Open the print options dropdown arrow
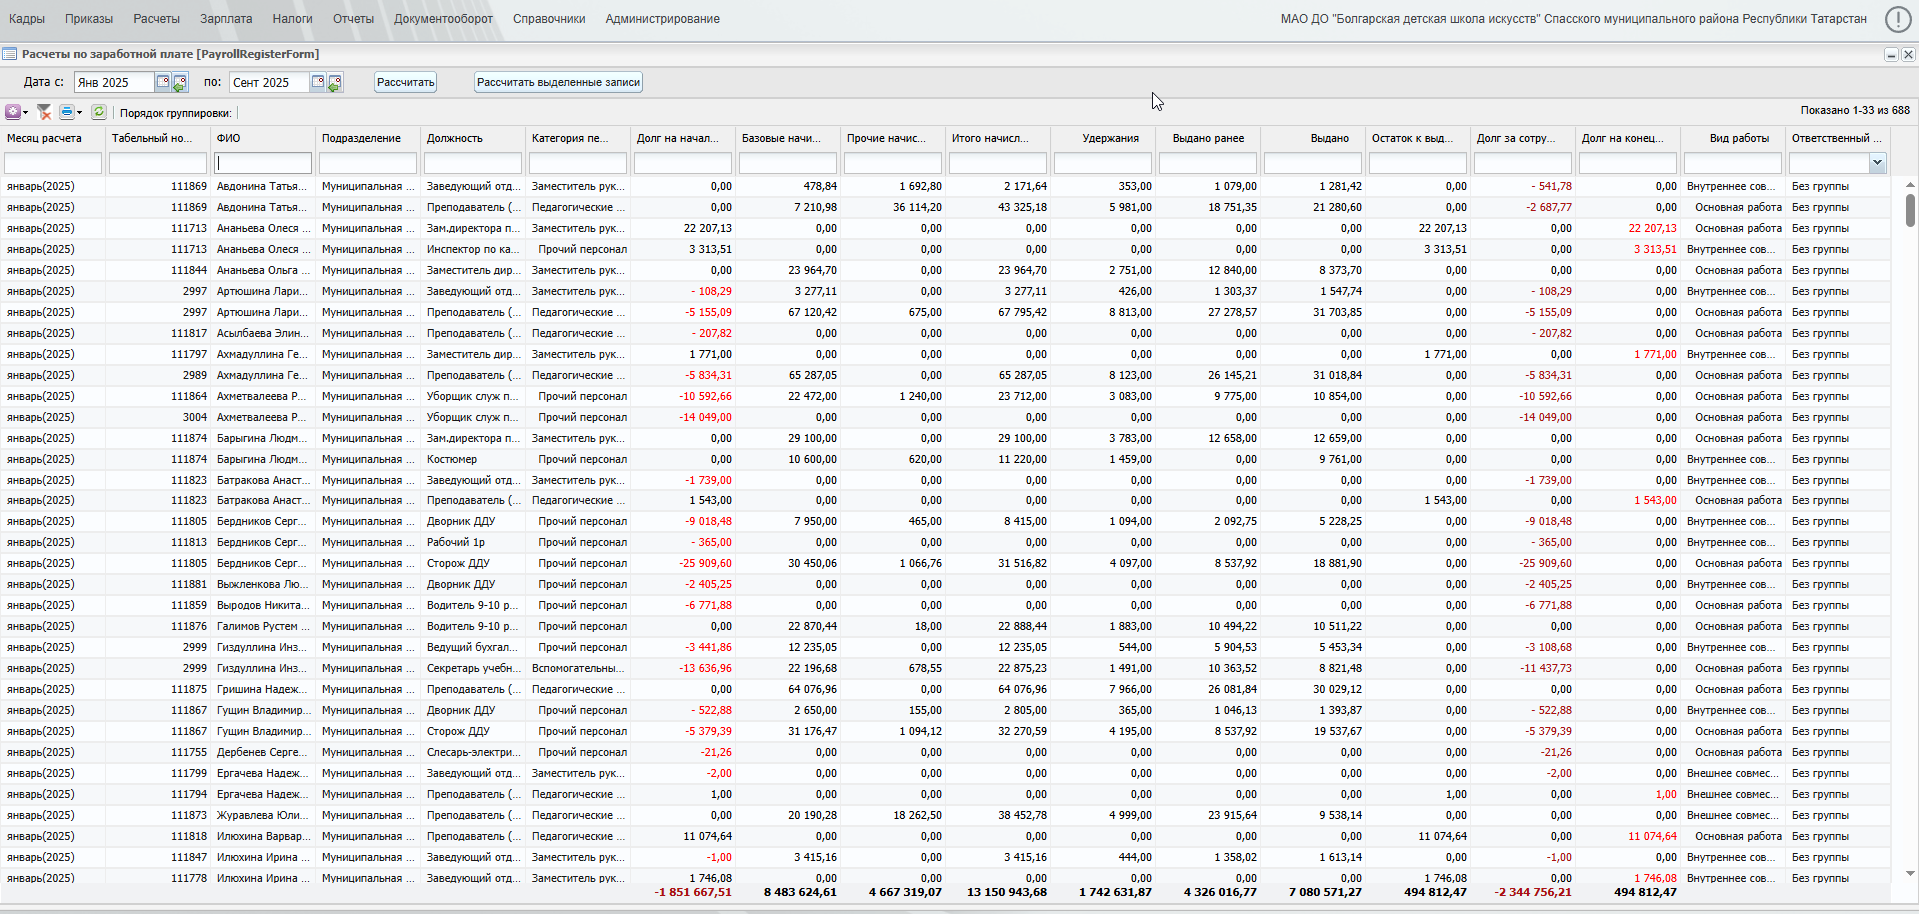1919x914 pixels. pyautogui.click(x=80, y=113)
